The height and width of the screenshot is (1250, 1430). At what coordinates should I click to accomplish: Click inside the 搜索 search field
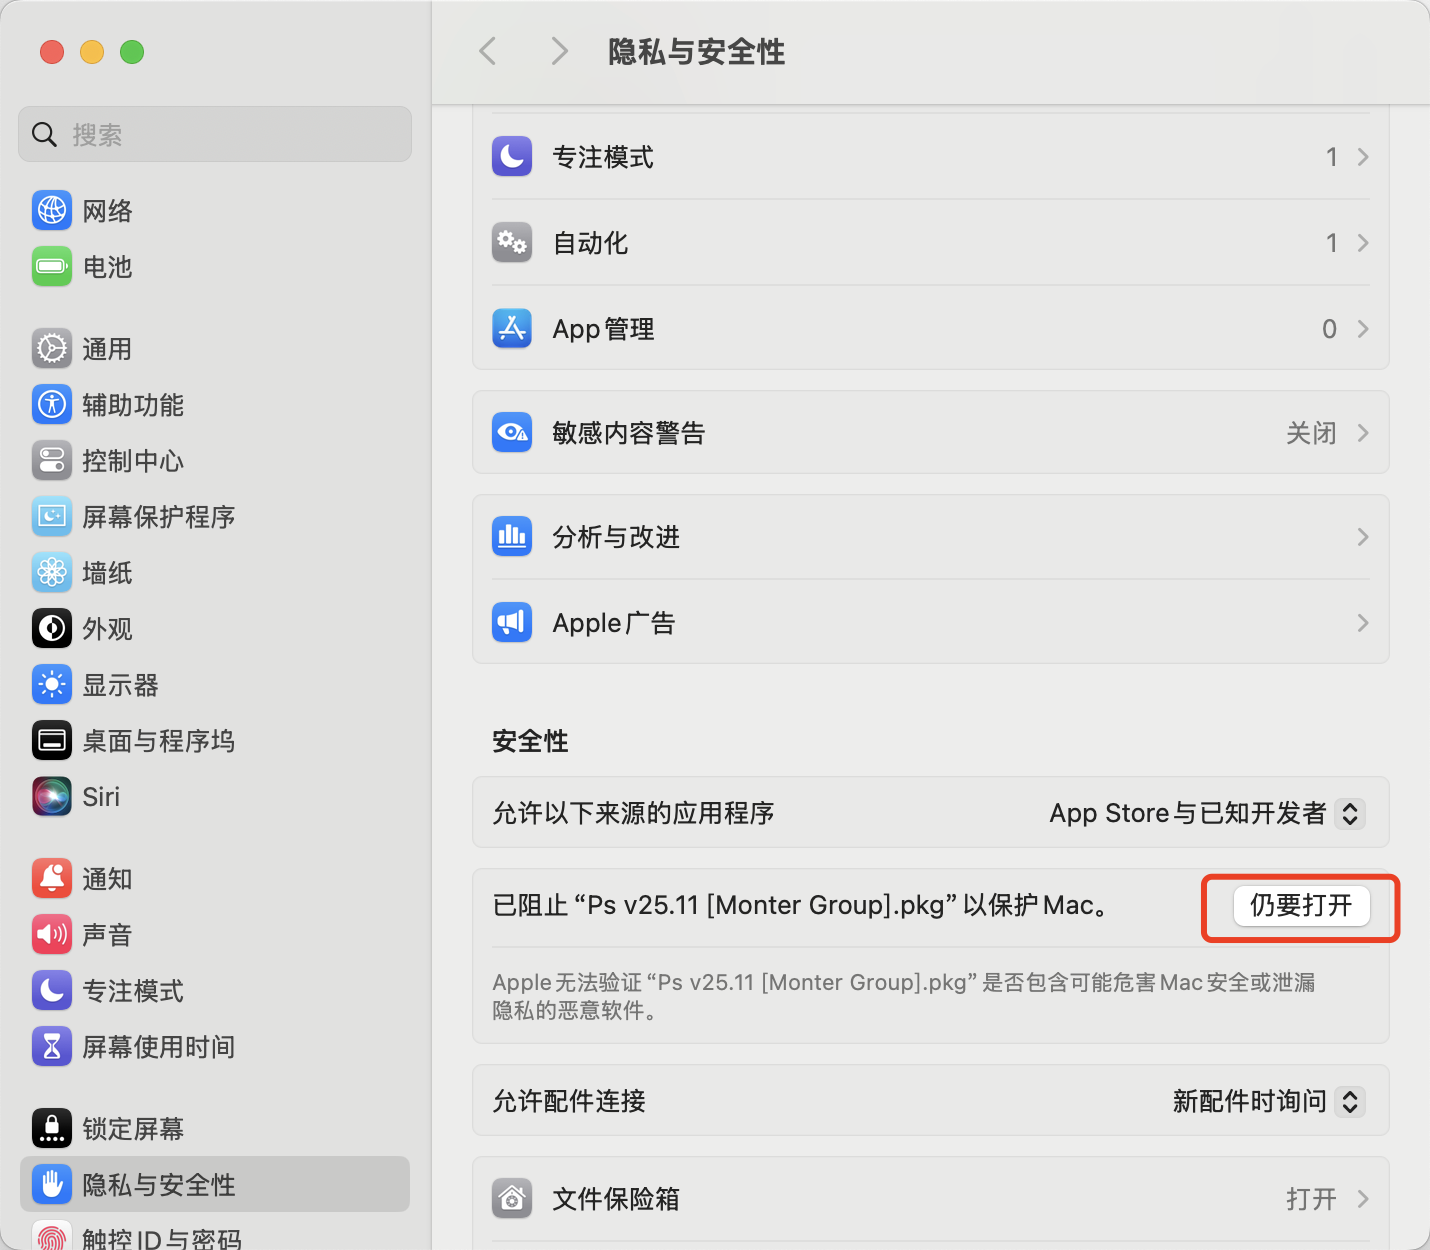point(215,134)
